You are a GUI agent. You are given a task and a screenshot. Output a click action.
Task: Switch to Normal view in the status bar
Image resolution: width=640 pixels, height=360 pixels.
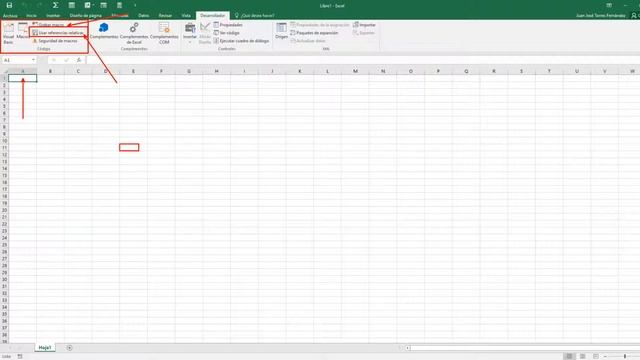pyautogui.click(x=569, y=356)
